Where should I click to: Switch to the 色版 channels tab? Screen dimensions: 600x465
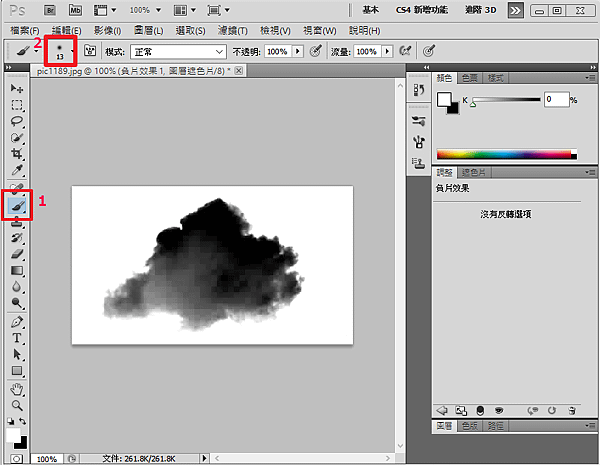tap(470, 426)
